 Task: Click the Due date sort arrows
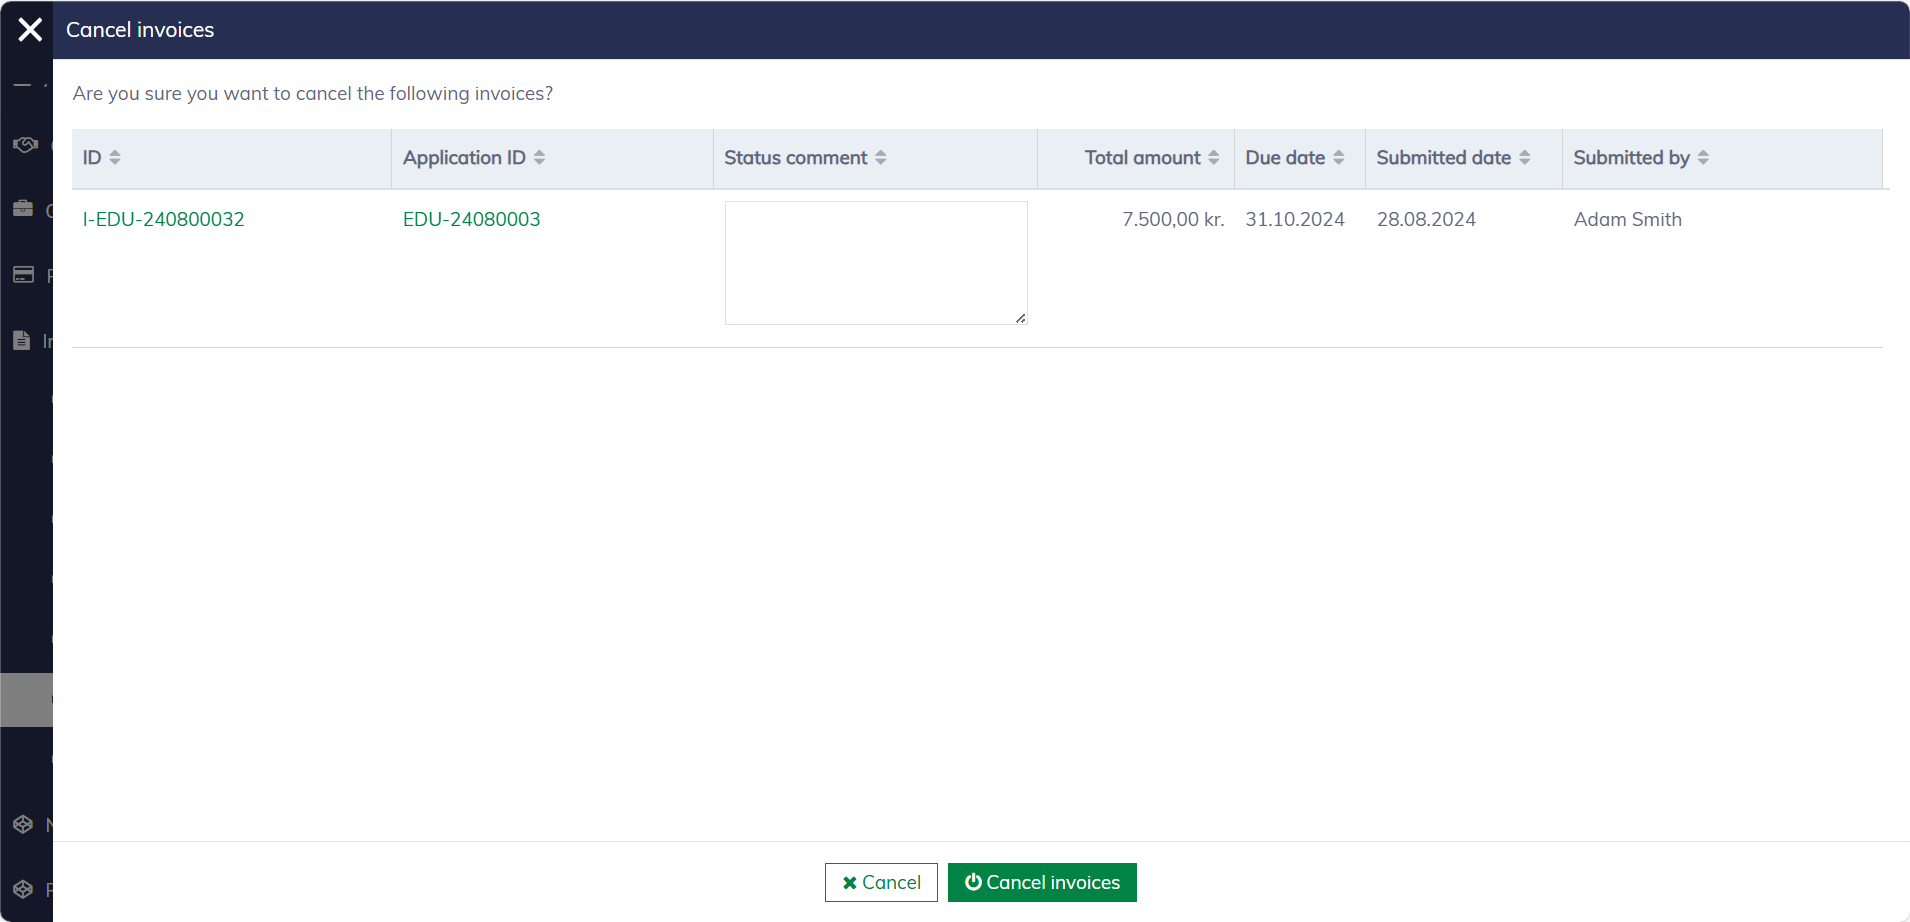[1339, 158]
